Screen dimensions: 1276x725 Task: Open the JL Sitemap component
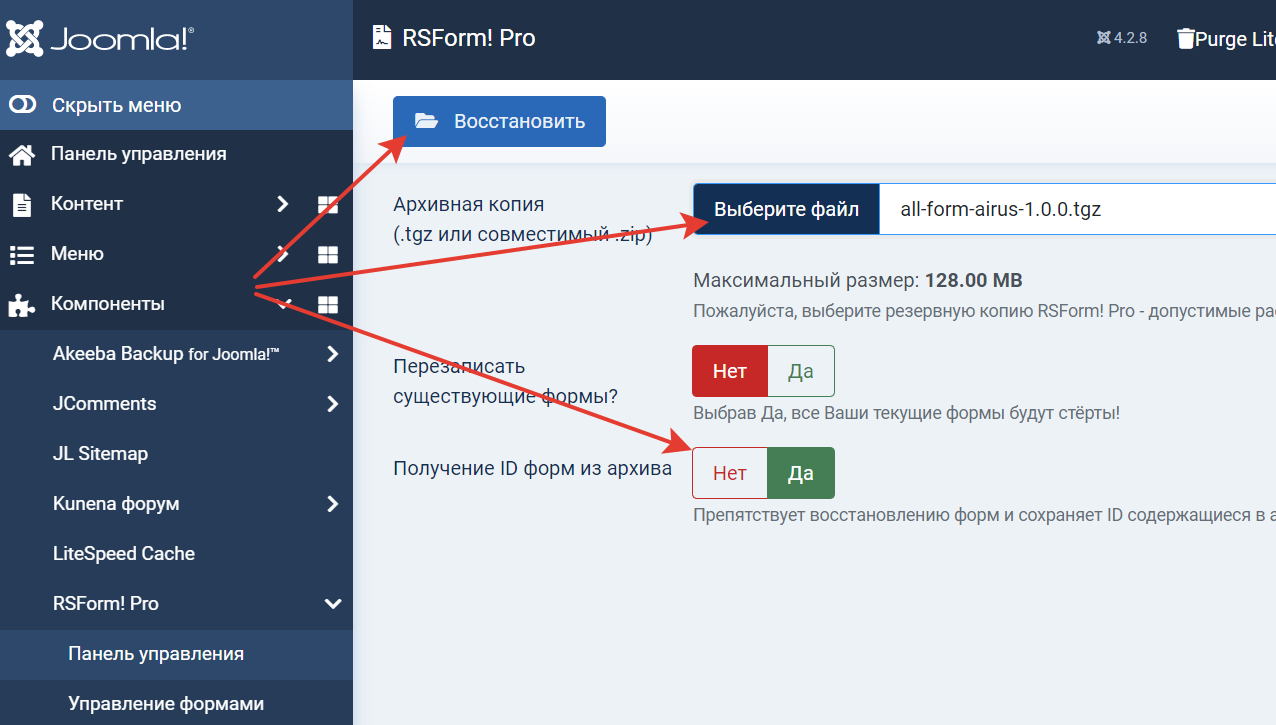100,454
